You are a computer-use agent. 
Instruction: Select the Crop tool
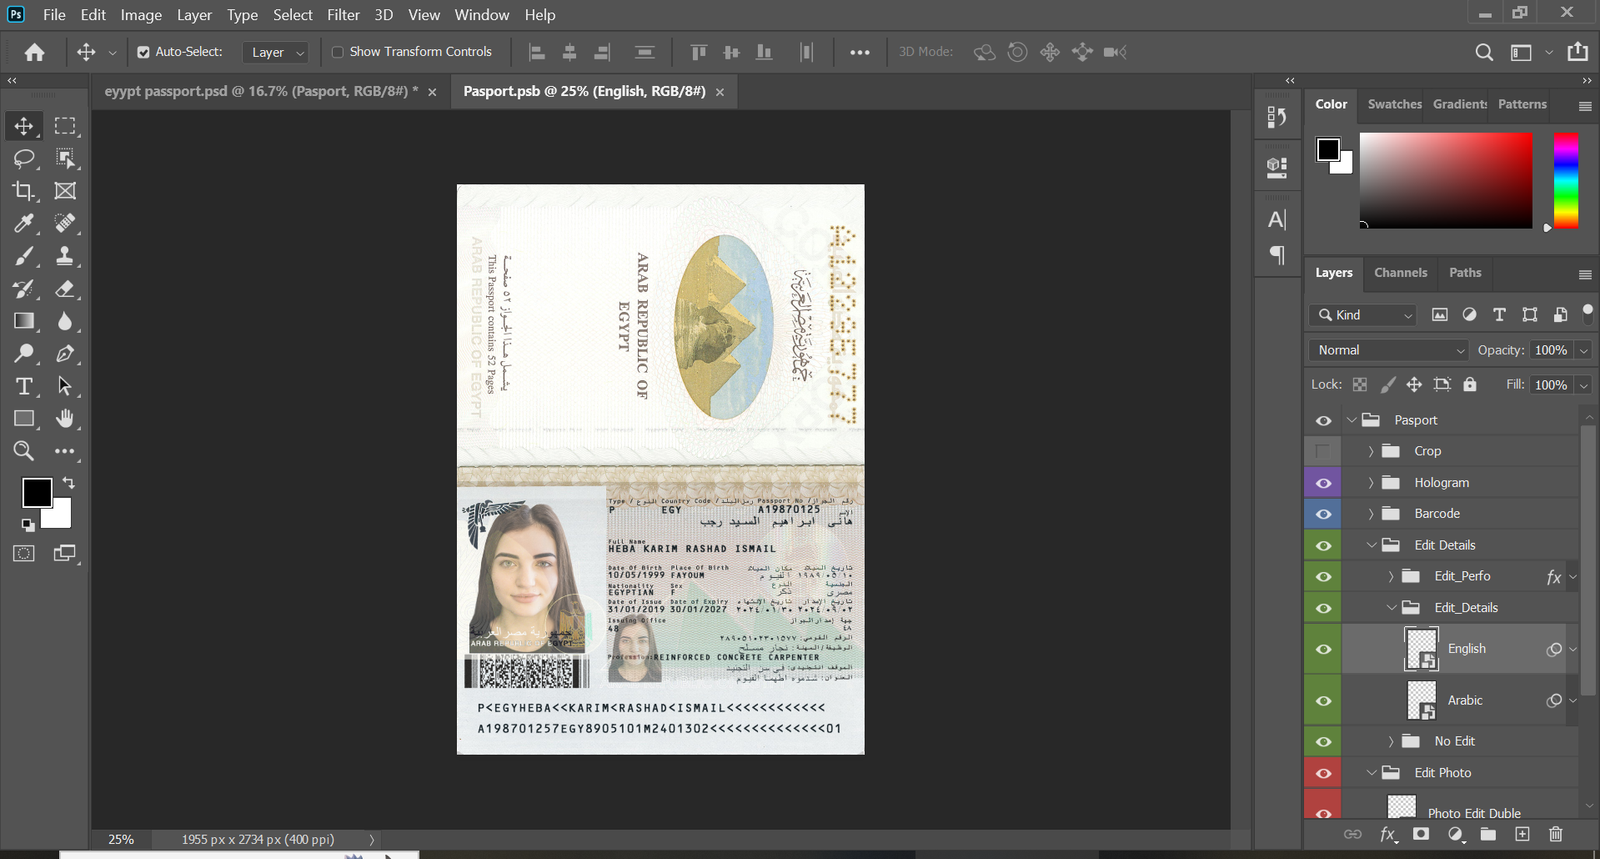tap(24, 191)
